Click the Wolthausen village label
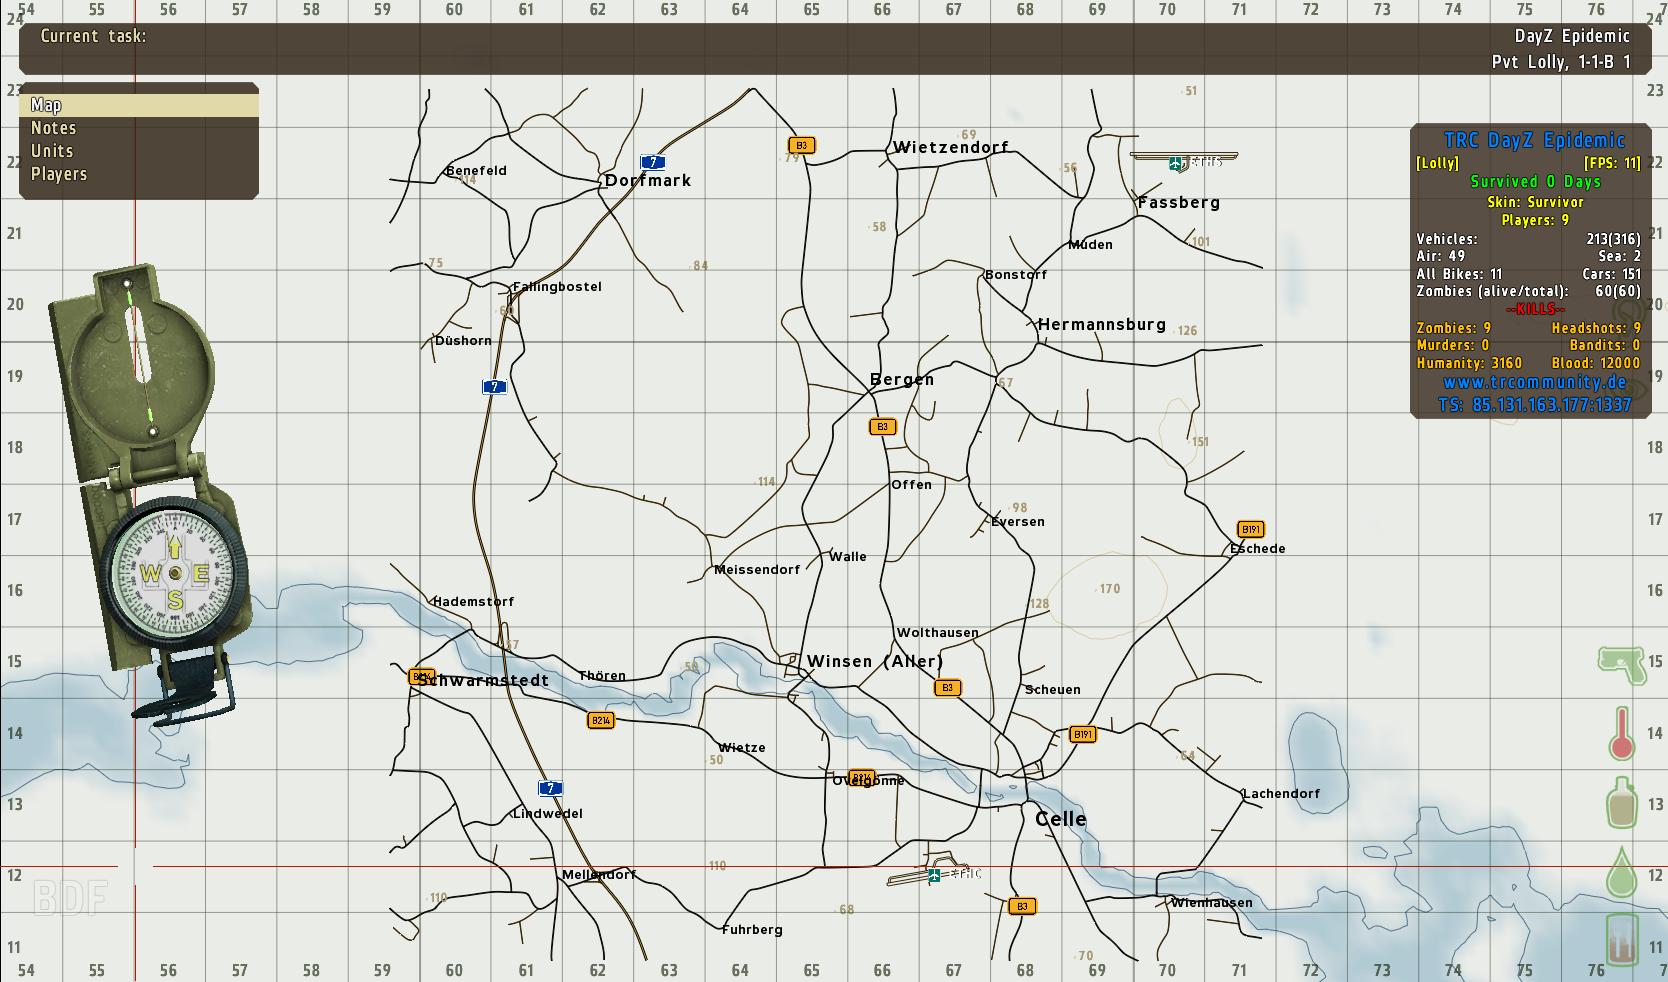Image resolution: width=1668 pixels, height=982 pixels. (938, 633)
